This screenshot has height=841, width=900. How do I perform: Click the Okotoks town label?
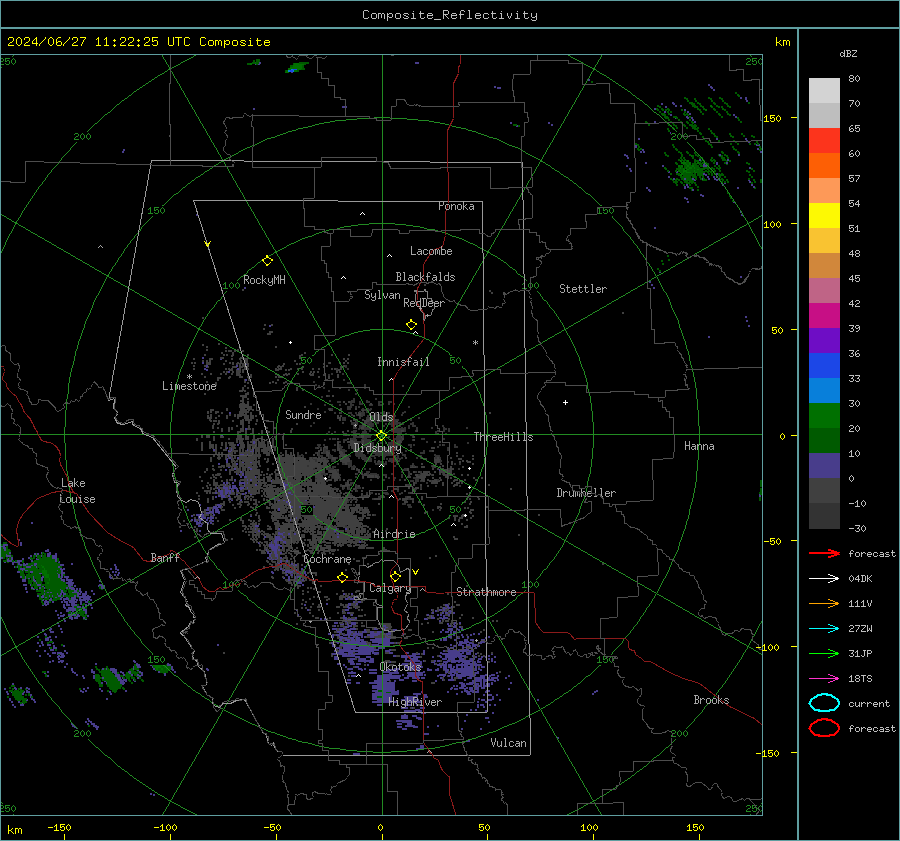(x=400, y=667)
